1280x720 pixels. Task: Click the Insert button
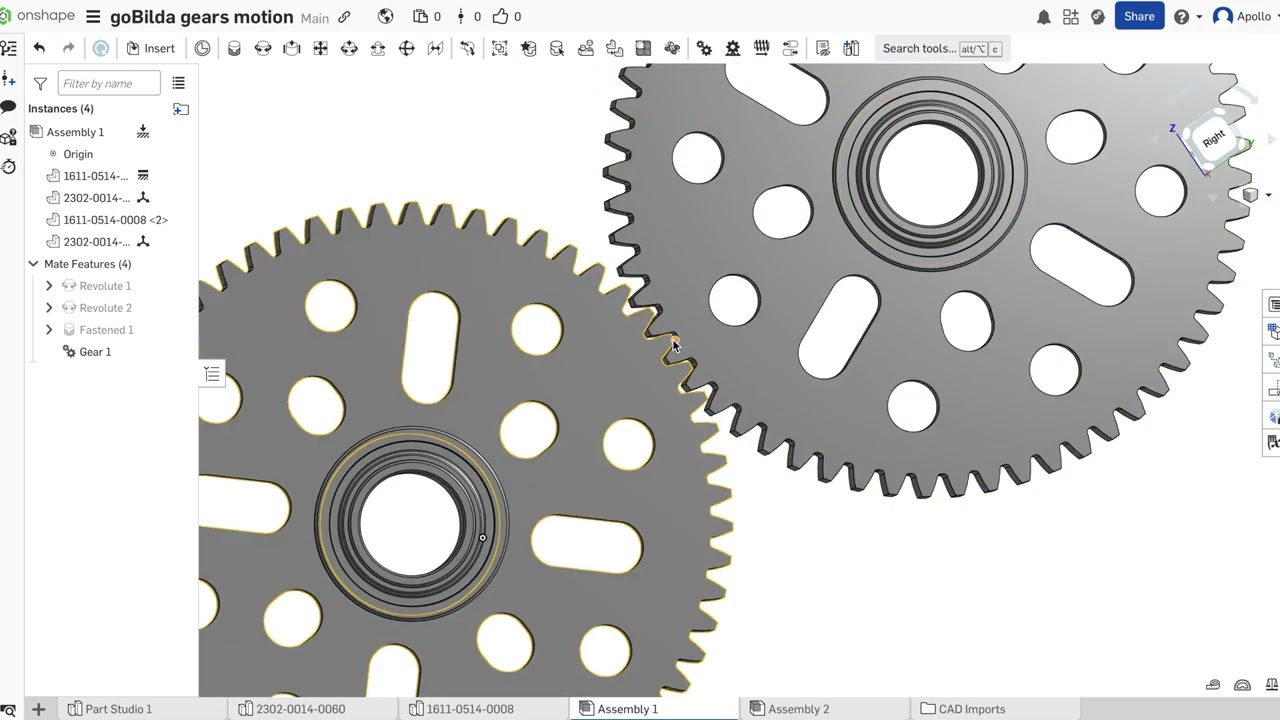150,48
